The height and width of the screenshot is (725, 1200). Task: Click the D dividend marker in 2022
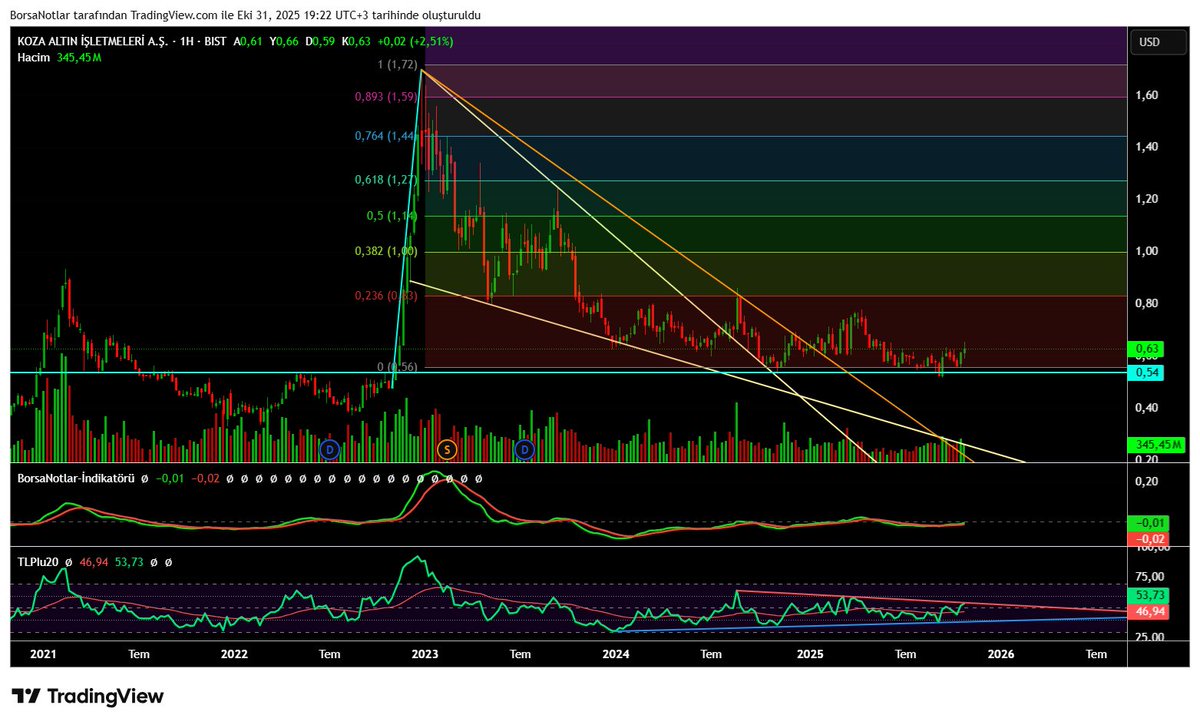330,450
